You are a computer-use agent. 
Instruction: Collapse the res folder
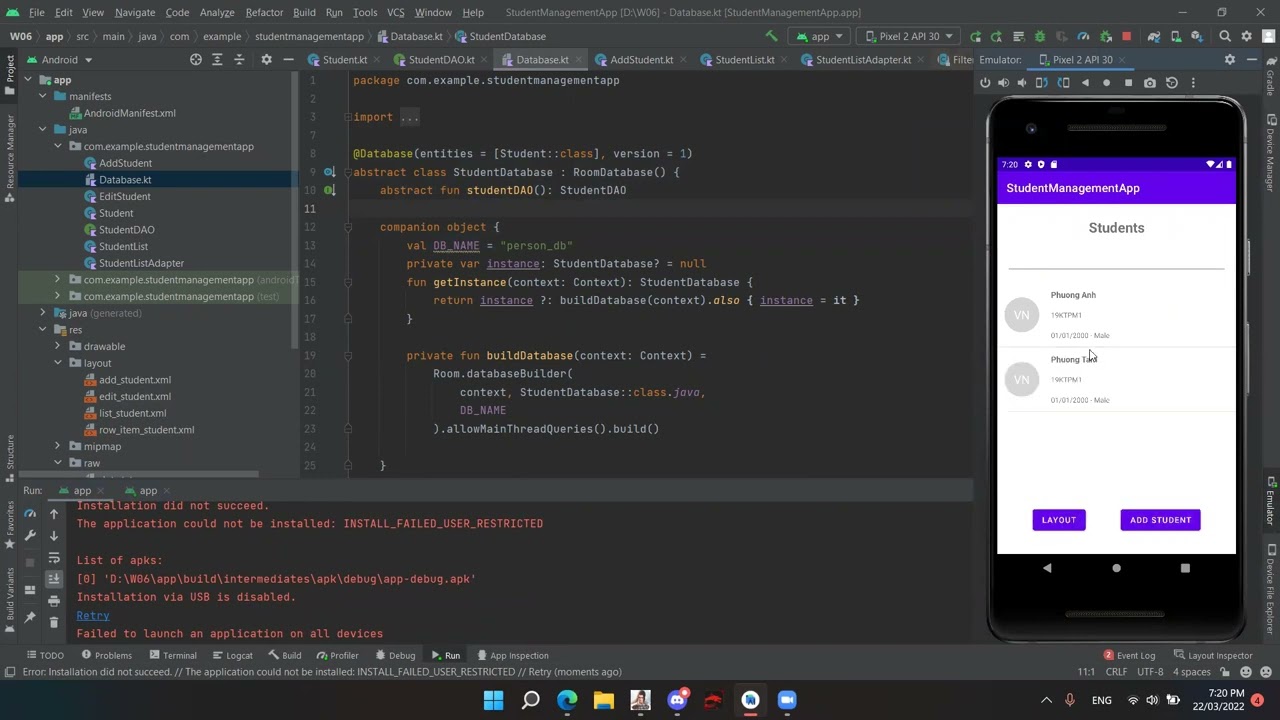coord(43,330)
